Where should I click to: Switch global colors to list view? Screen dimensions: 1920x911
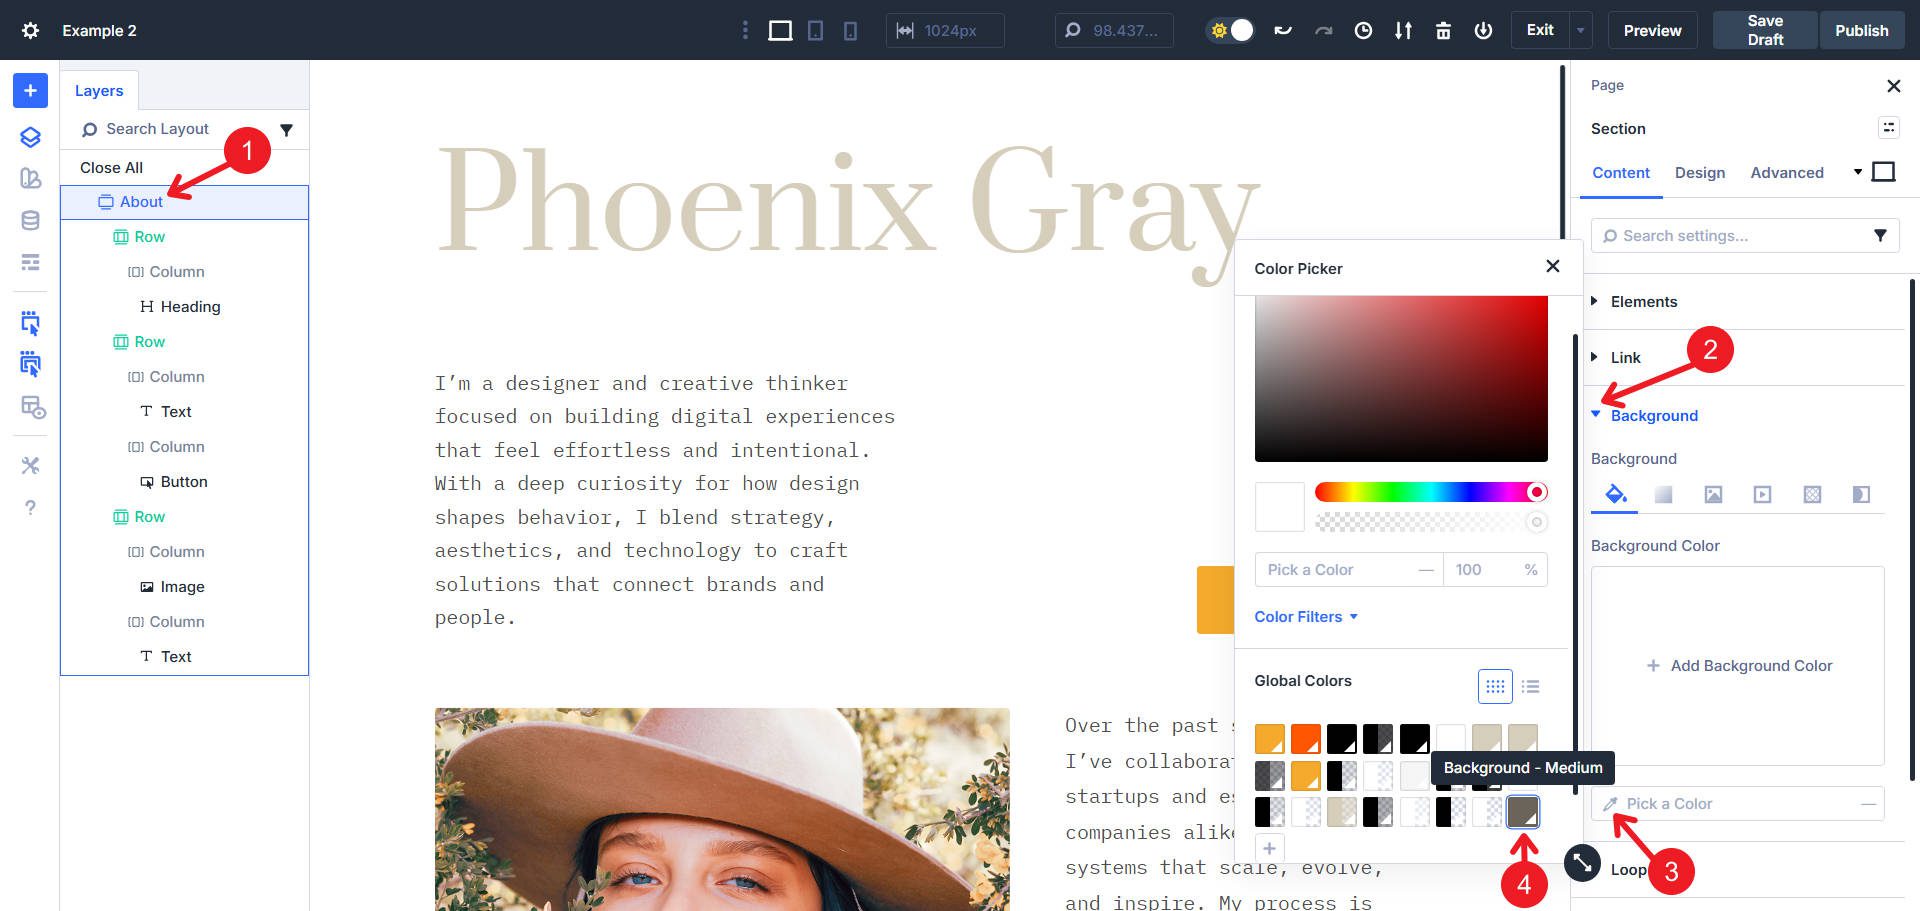pyautogui.click(x=1530, y=686)
